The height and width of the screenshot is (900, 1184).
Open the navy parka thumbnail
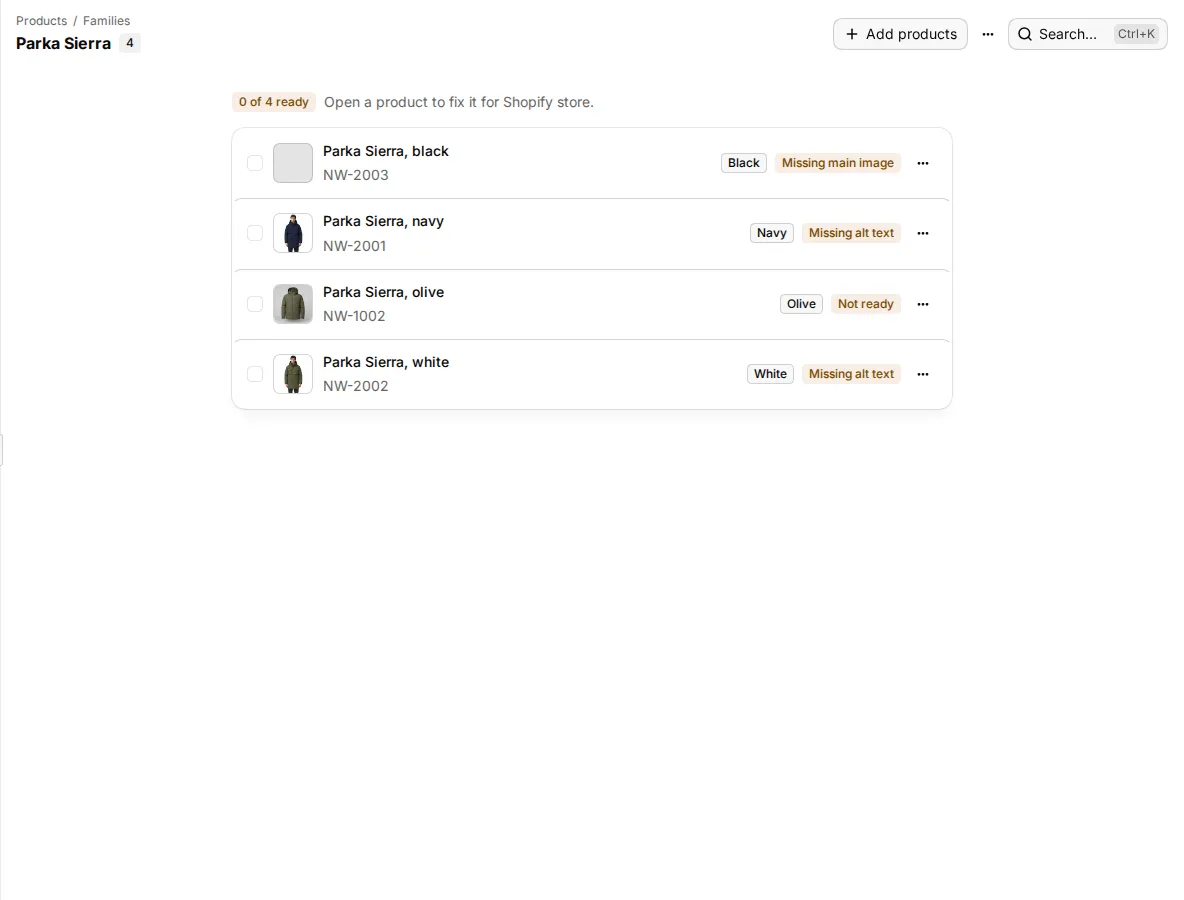point(293,233)
